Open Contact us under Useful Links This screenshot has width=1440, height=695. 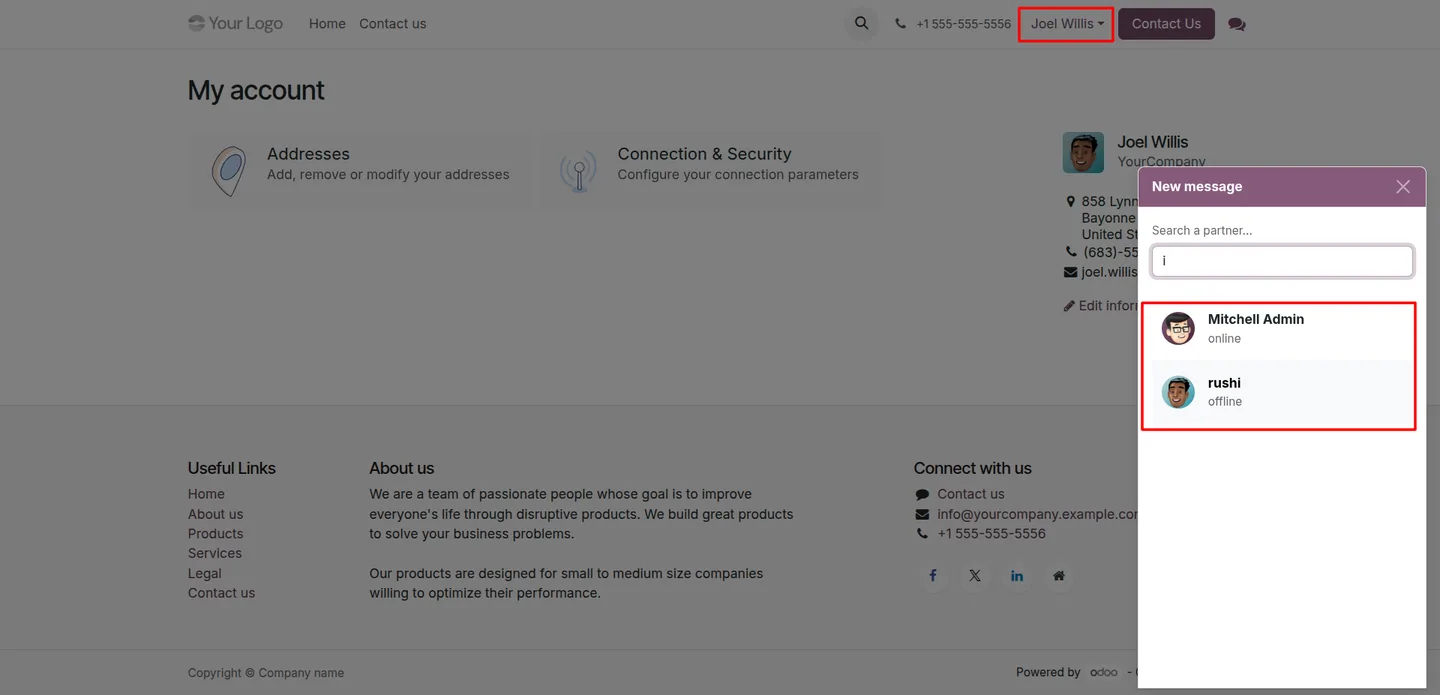tap(221, 593)
